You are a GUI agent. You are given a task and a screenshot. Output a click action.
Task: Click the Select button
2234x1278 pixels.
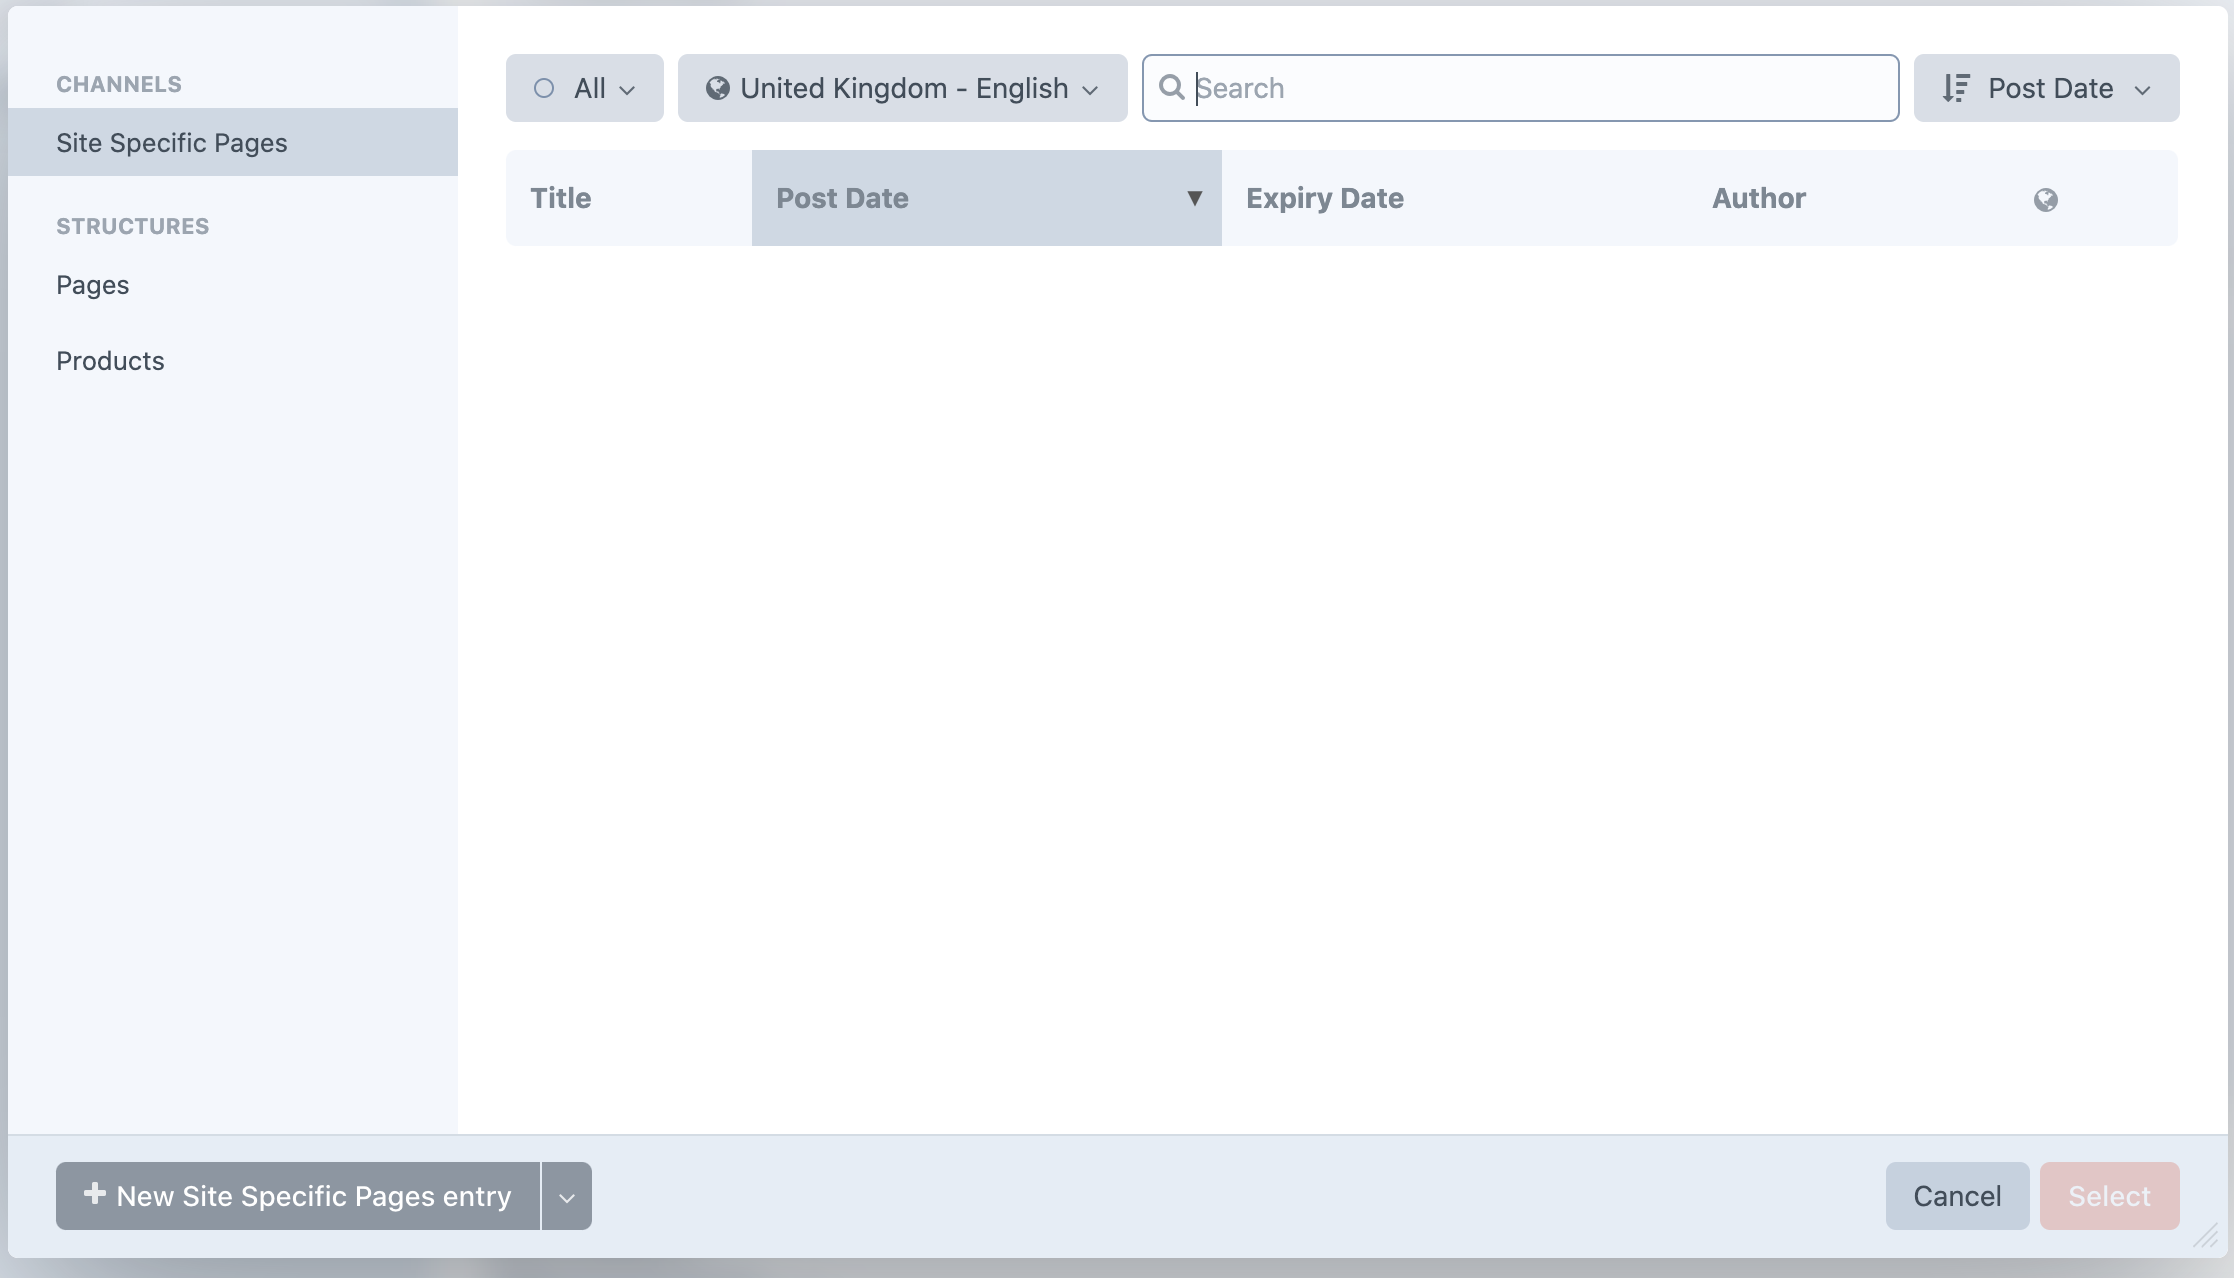tap(2109, 1196)
